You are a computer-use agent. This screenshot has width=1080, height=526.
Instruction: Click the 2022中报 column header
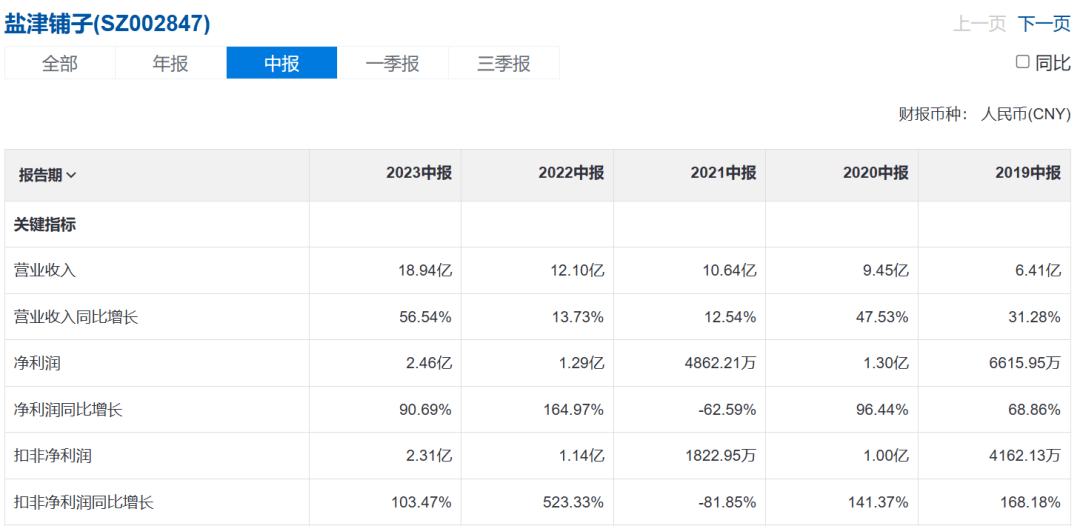pos(571,174)
